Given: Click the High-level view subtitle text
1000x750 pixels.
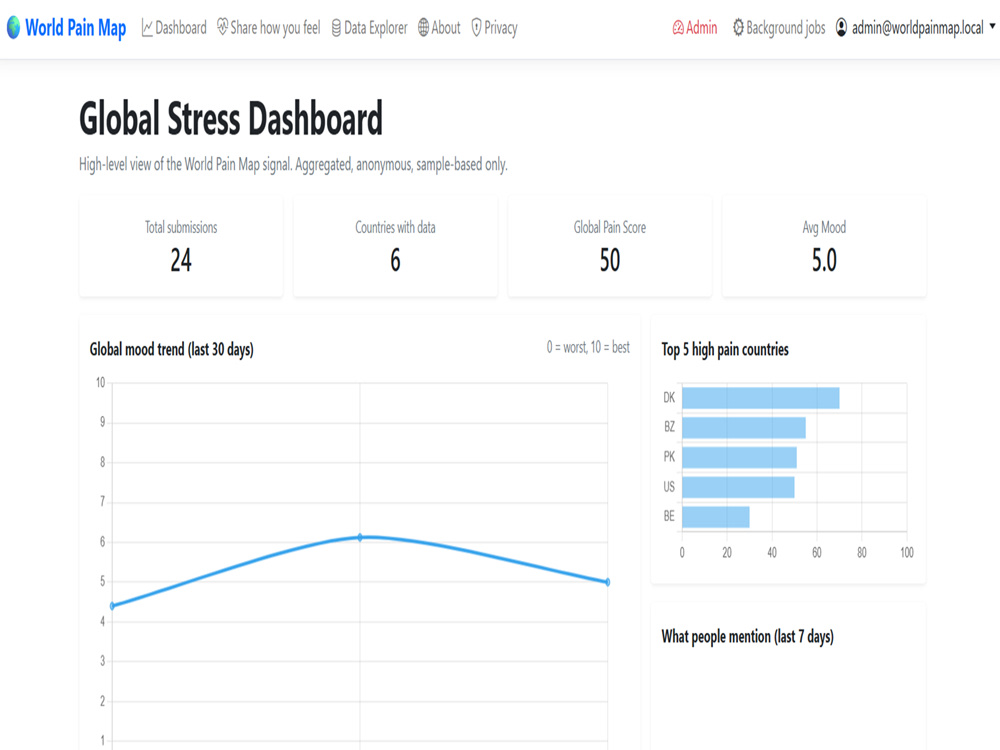Looking at the screenshot, I should pyautogui.click(x=293, y=165).
